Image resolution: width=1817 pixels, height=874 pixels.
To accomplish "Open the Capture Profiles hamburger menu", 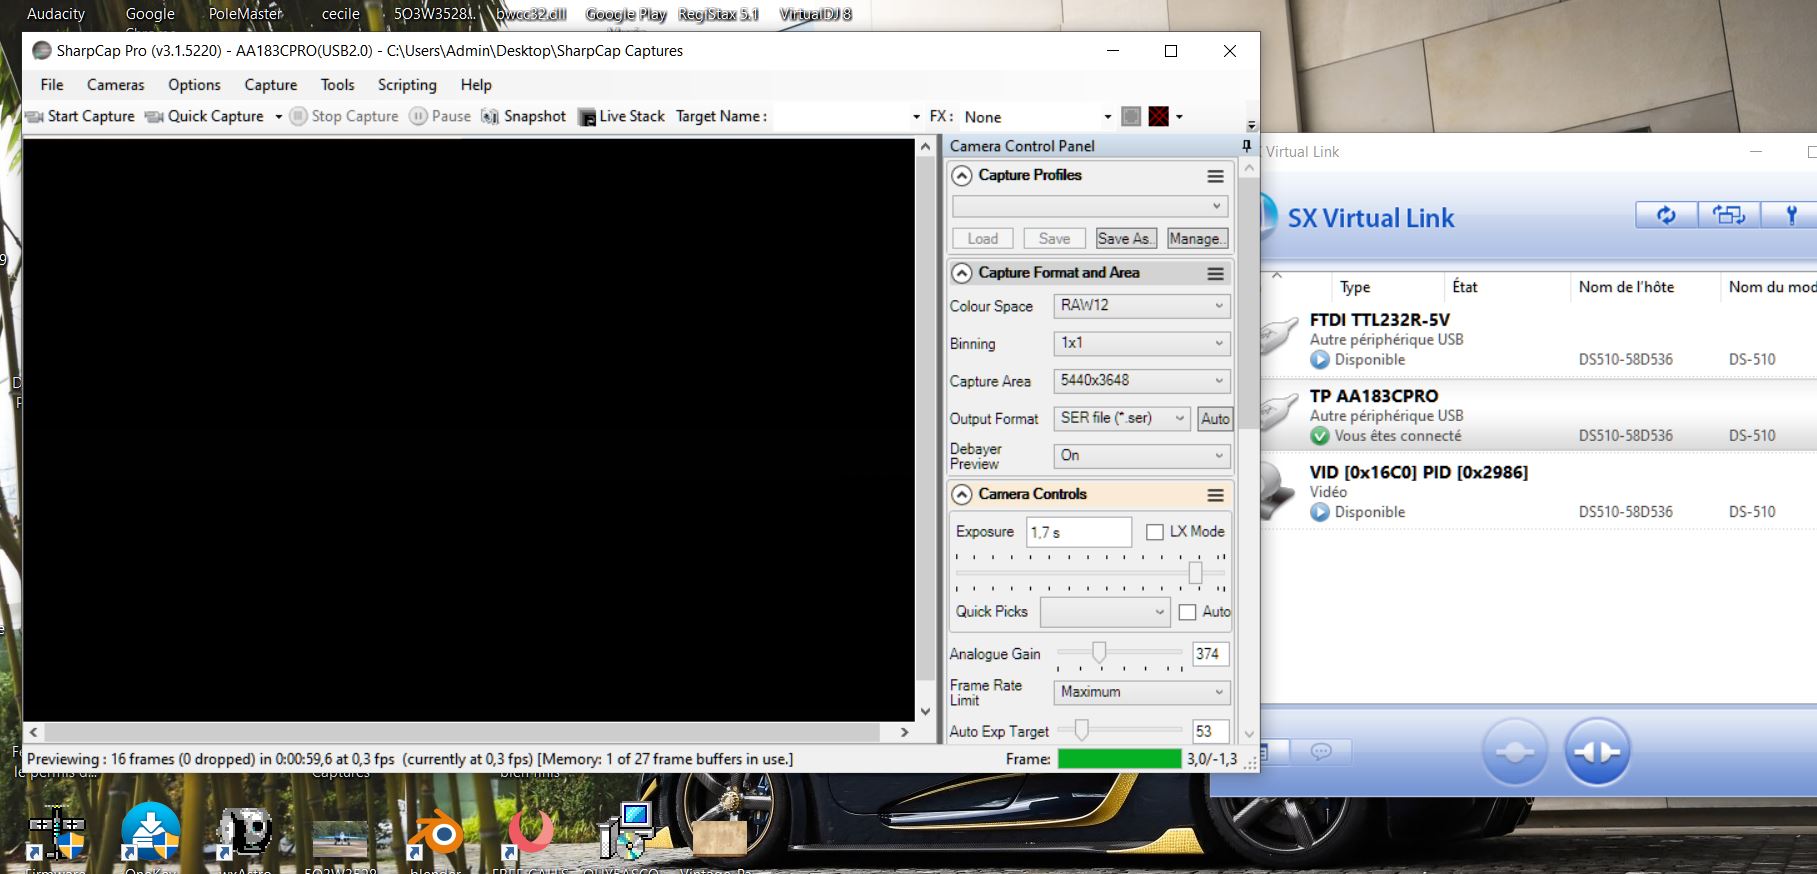I will [1215, 176].
